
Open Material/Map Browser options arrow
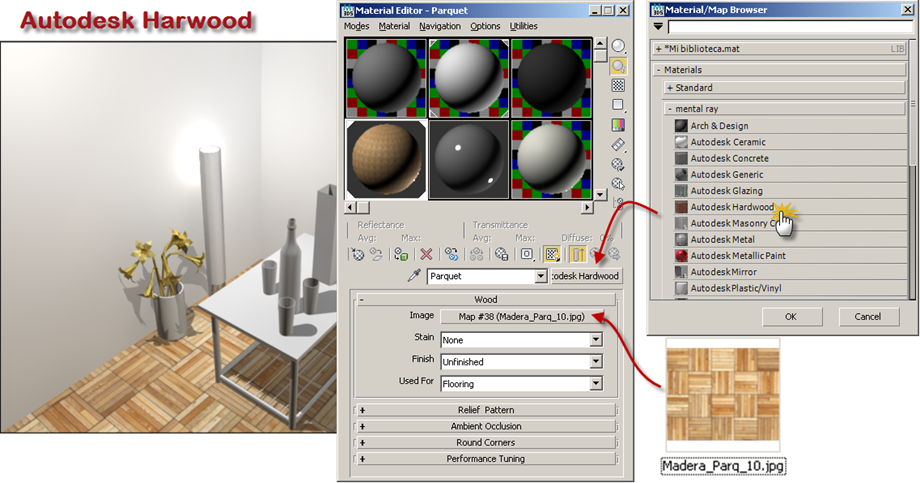658,27
